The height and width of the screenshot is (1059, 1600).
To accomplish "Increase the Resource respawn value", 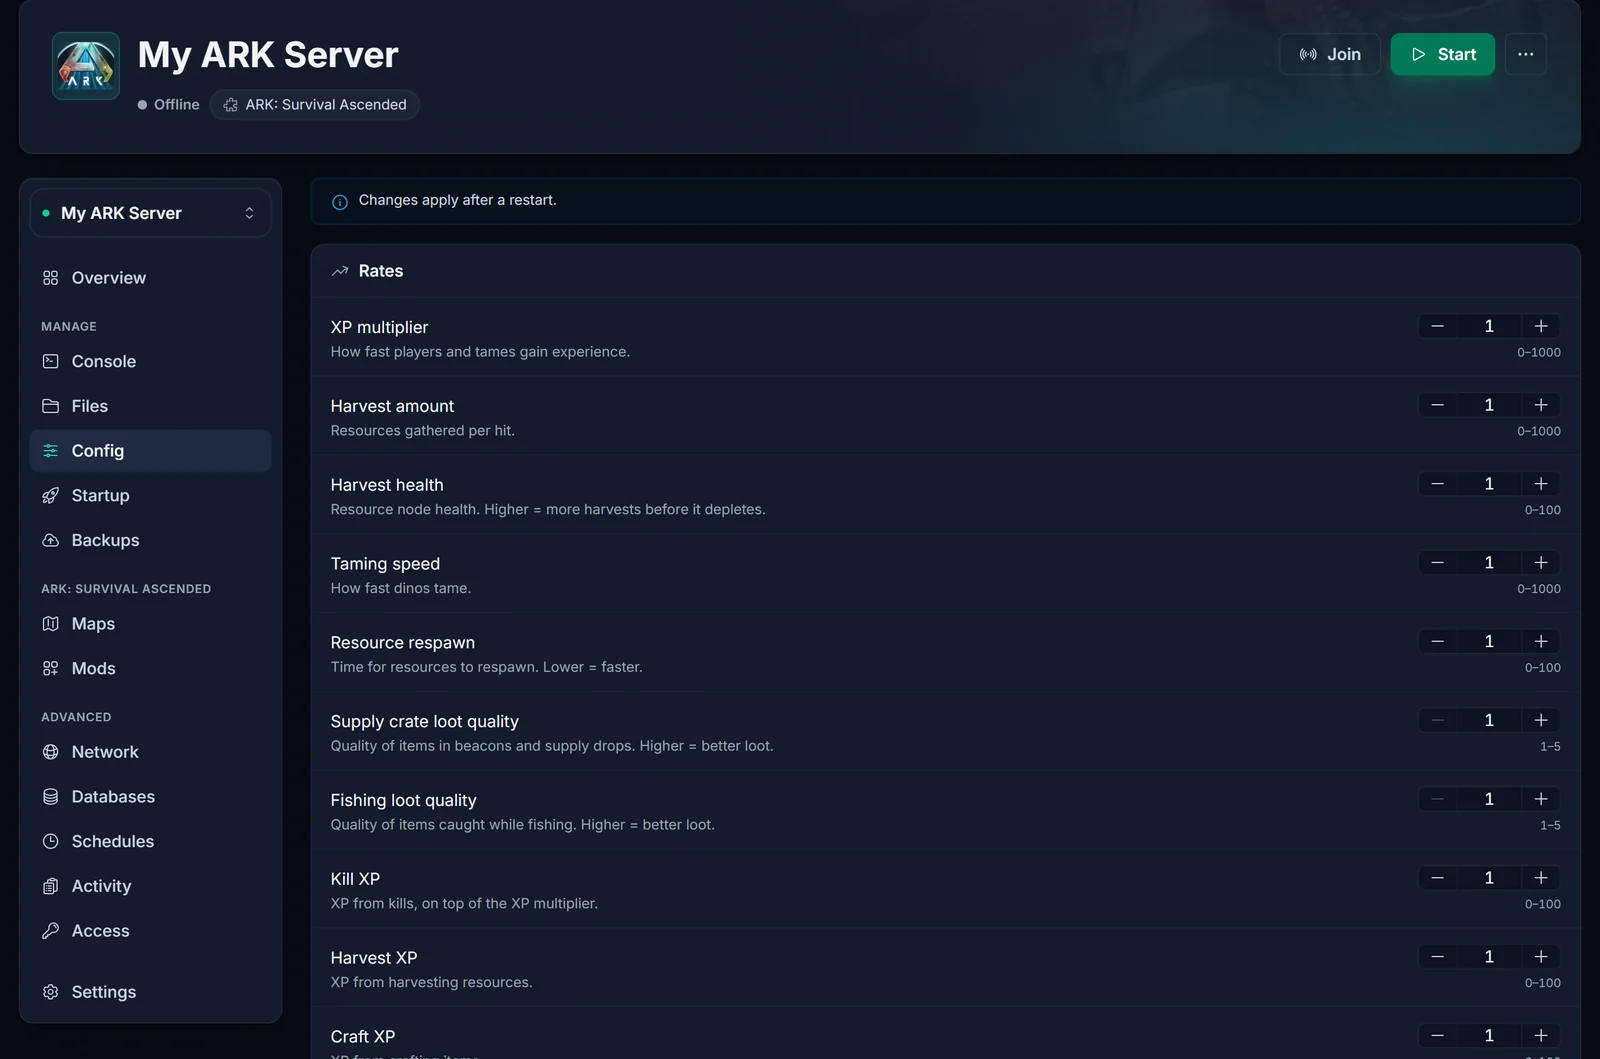I will point(1541,641).
